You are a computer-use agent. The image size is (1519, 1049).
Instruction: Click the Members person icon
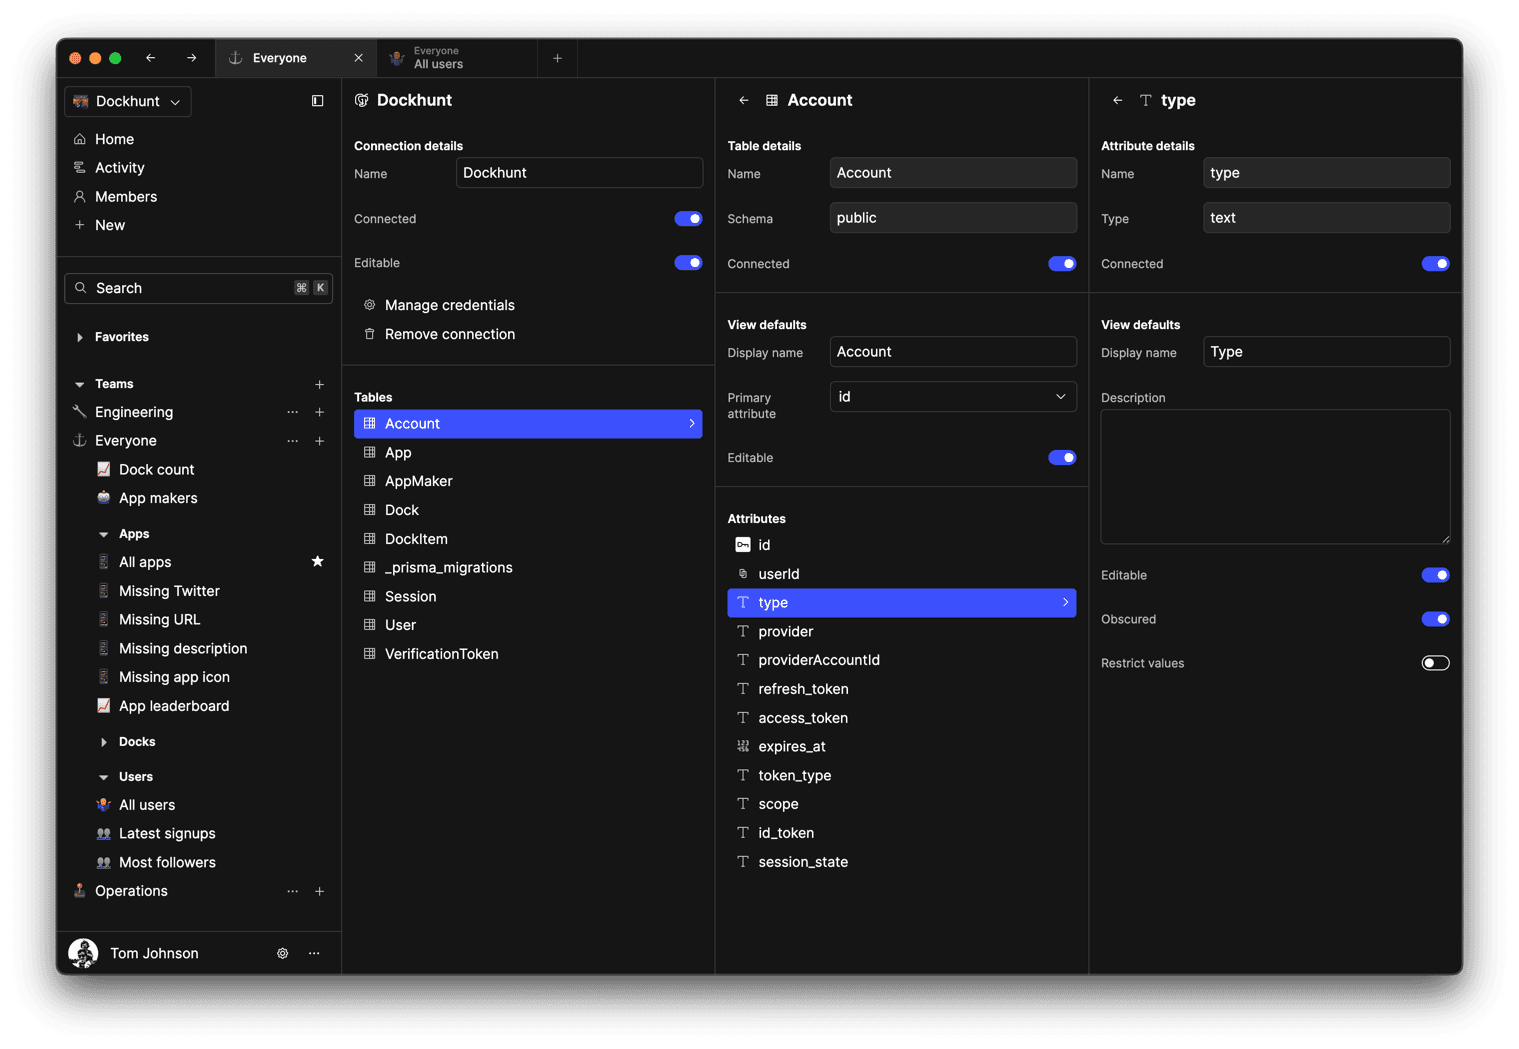coord(80,197)
